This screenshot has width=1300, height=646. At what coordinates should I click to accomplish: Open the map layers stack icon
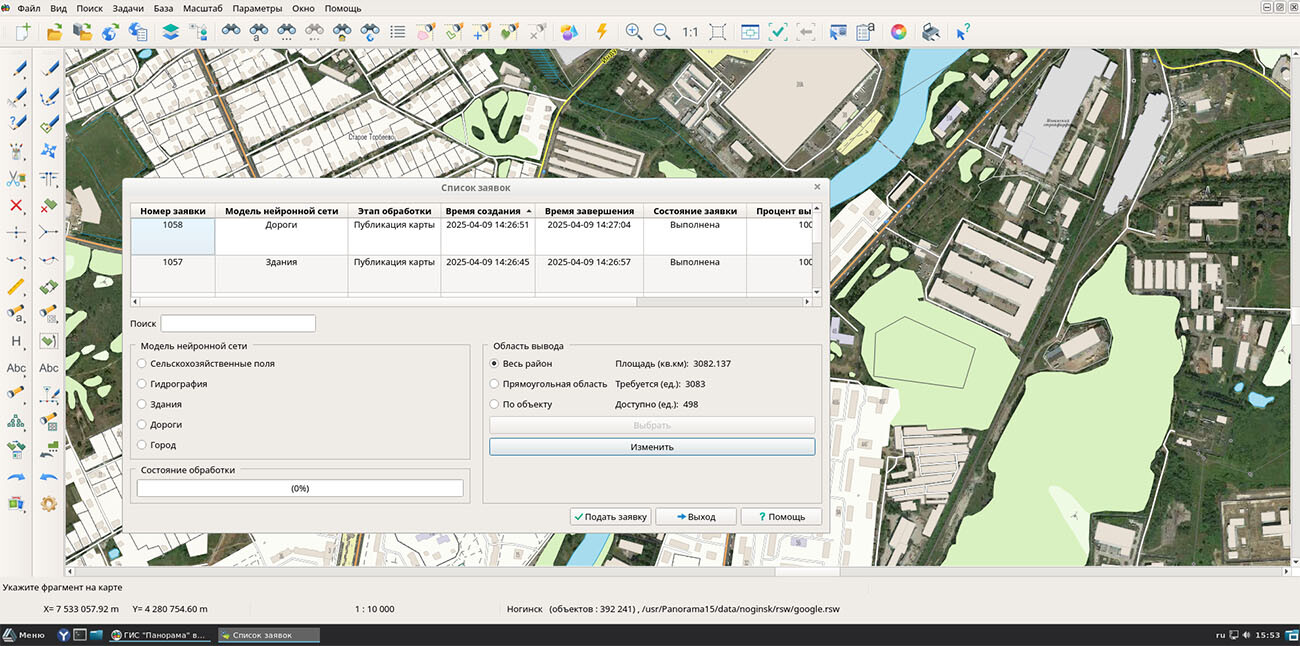click(x=170, y=32)
